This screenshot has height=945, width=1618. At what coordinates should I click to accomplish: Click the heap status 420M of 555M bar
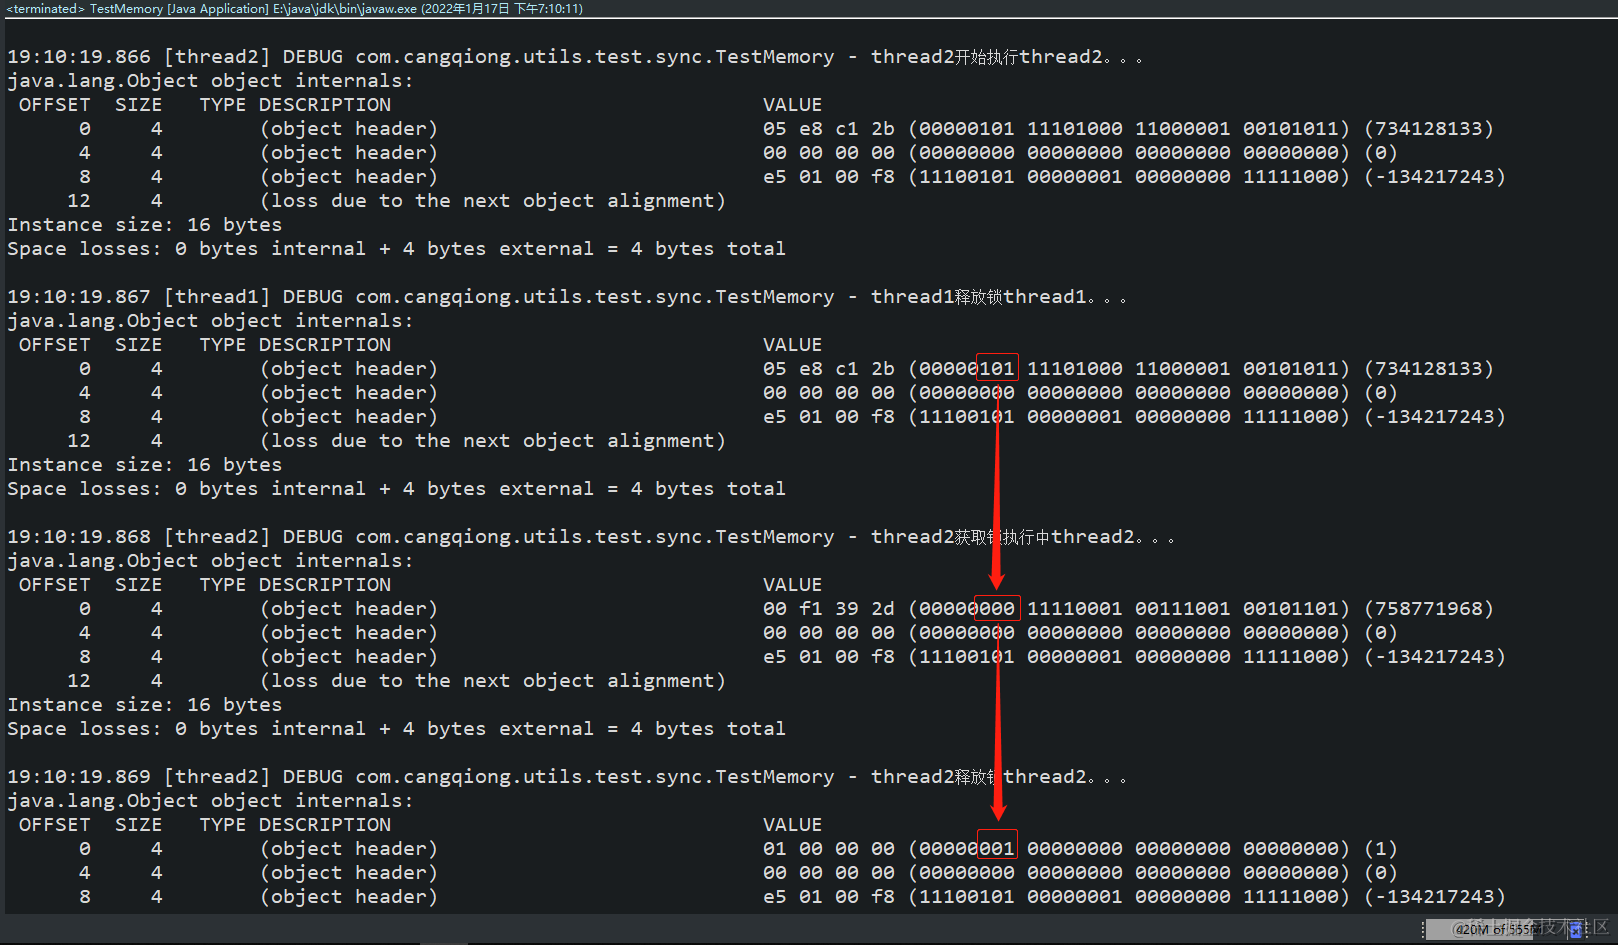point(1497,930)
